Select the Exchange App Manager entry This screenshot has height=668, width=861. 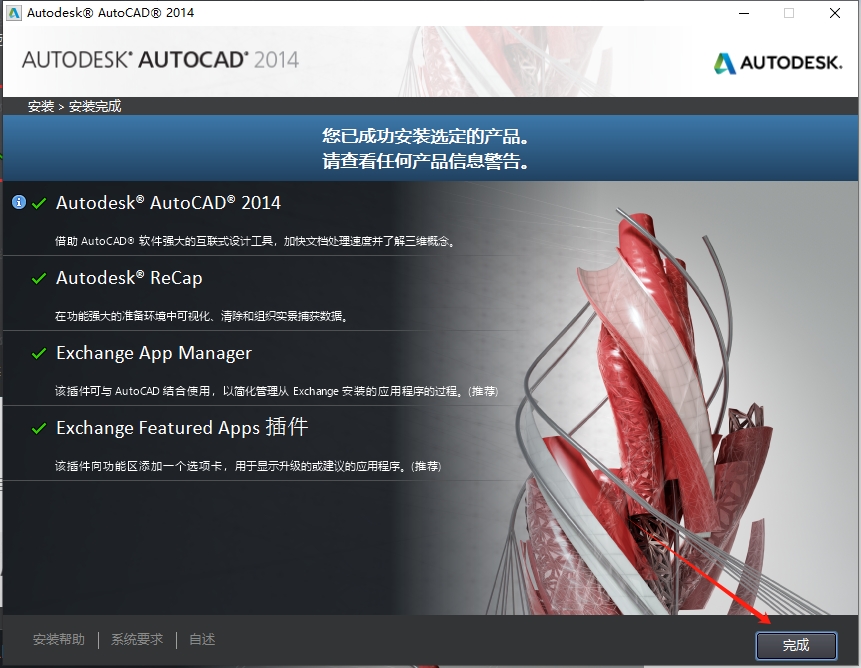(154, 353)
